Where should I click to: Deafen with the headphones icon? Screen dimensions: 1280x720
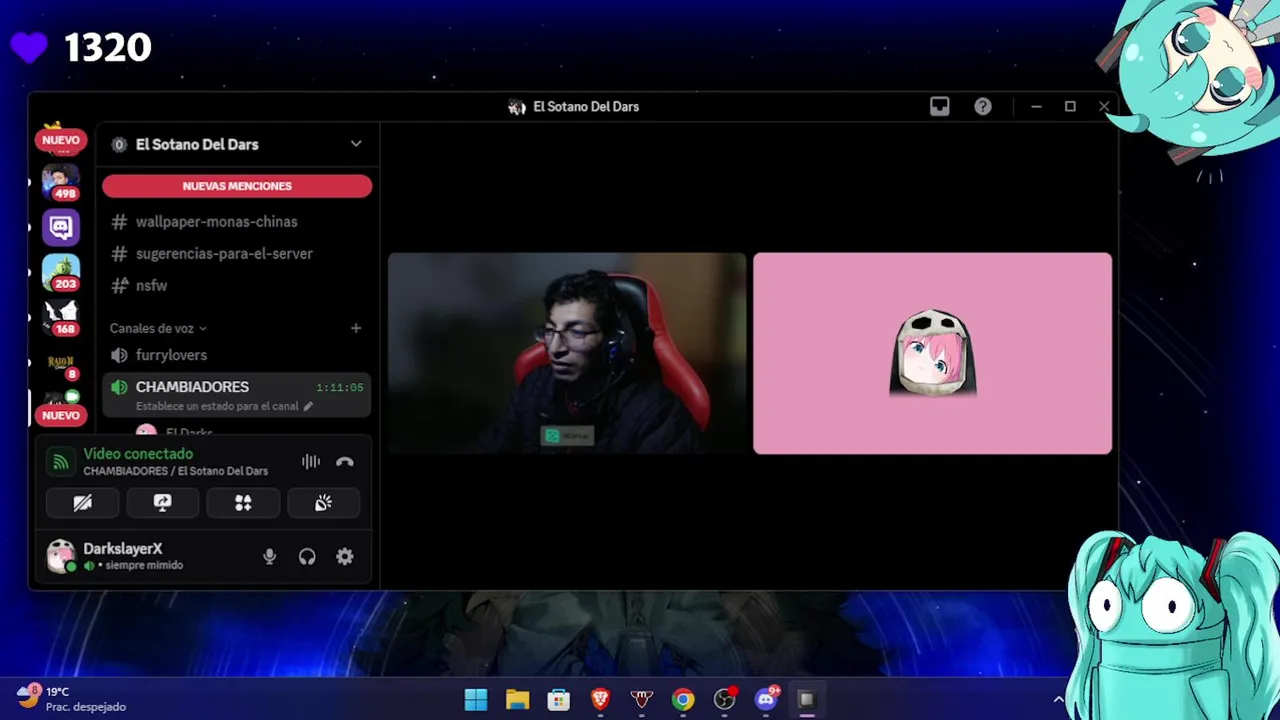(x=307, y=557)
